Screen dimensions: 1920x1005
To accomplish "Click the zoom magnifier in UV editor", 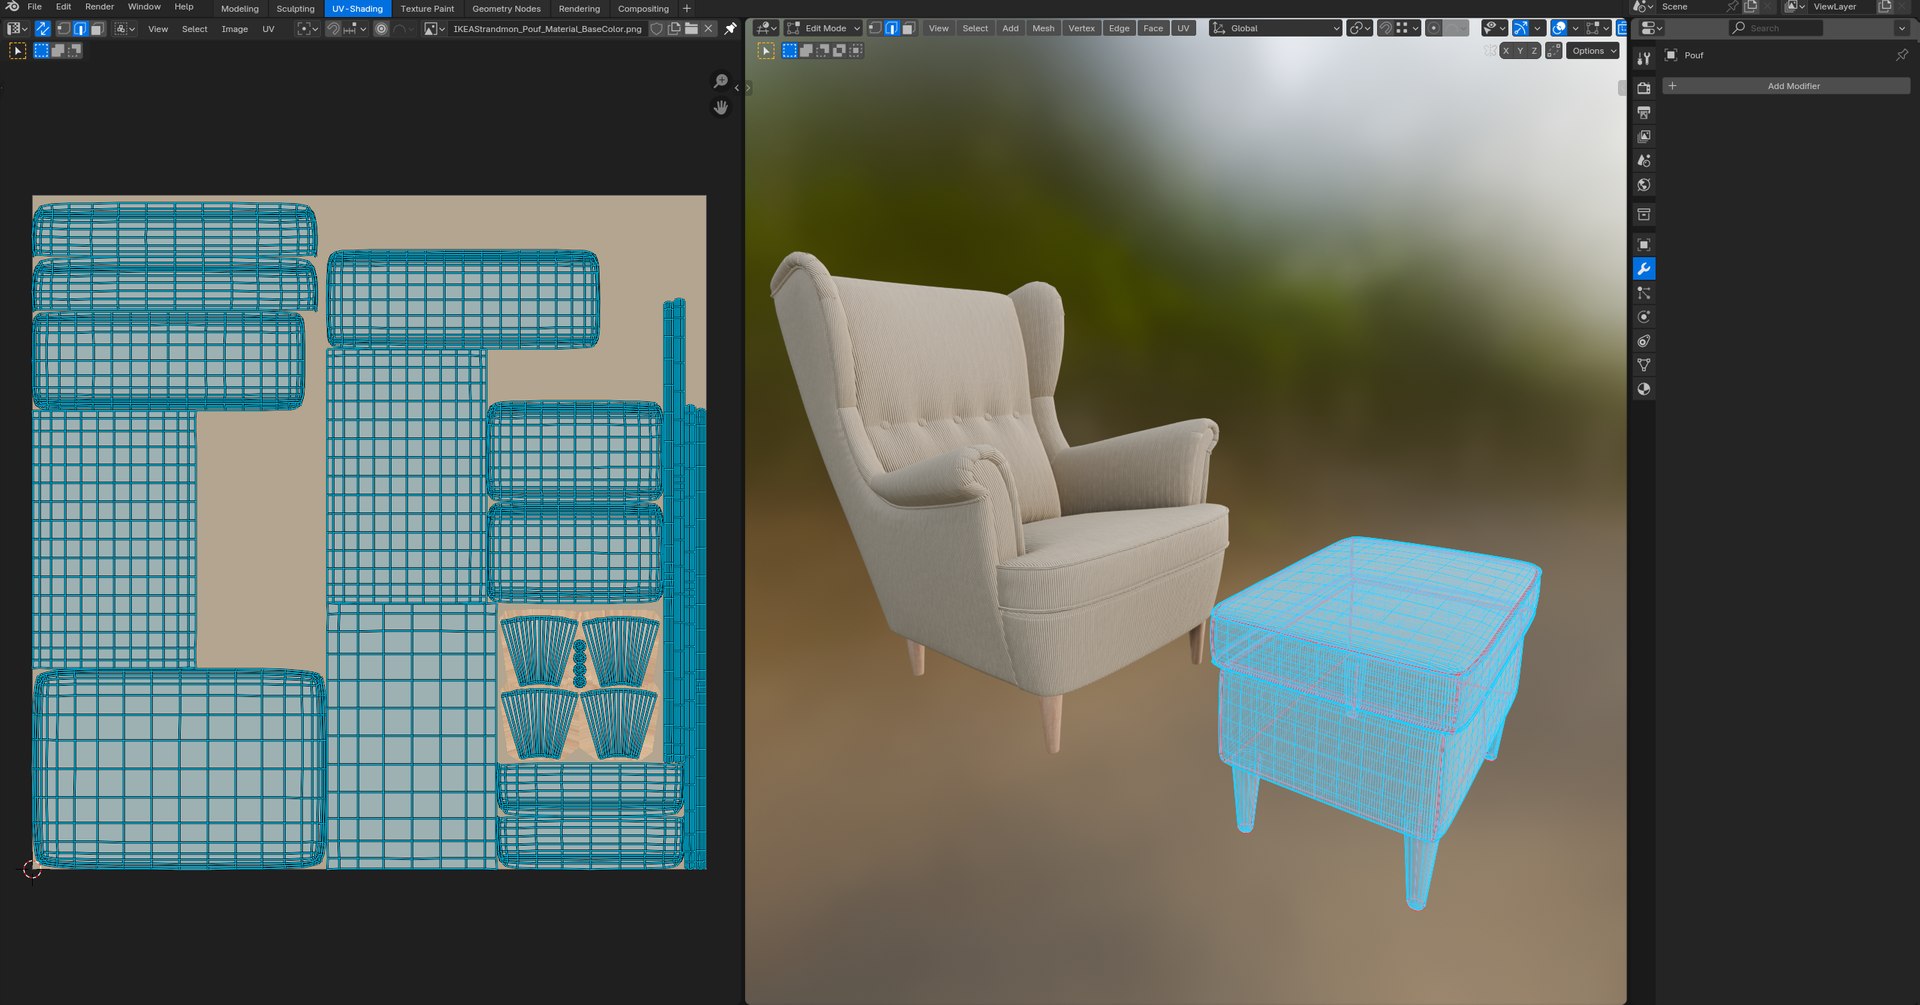I will click(x=721, y=81).
